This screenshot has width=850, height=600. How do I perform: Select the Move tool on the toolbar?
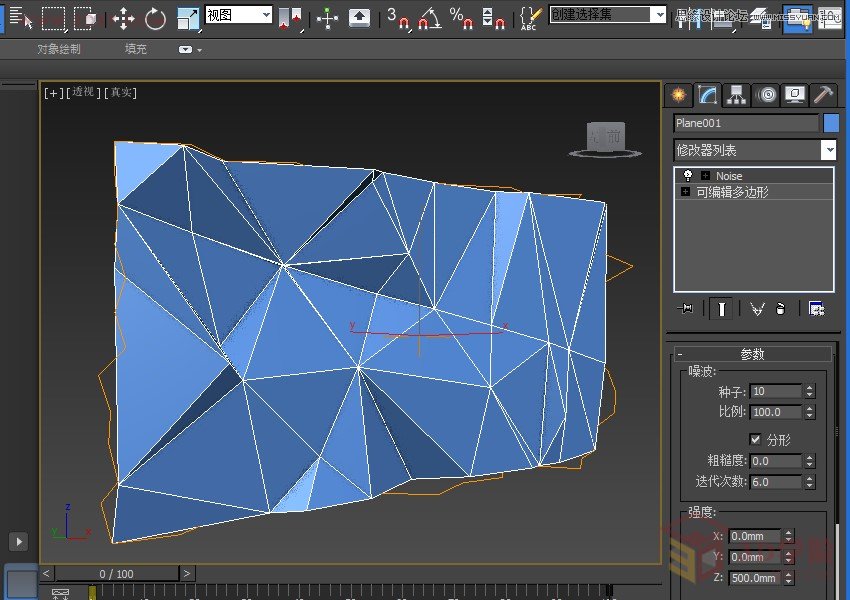click(124, 17)
